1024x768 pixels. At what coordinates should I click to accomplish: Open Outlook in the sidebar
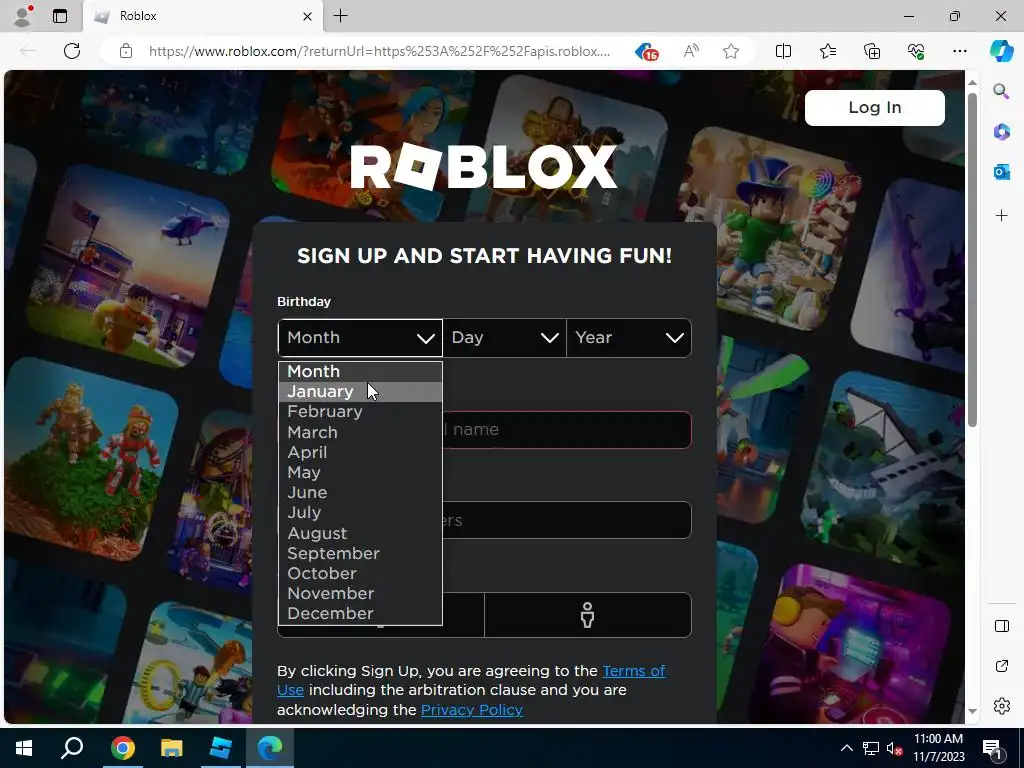click(x=1001, y=172)
